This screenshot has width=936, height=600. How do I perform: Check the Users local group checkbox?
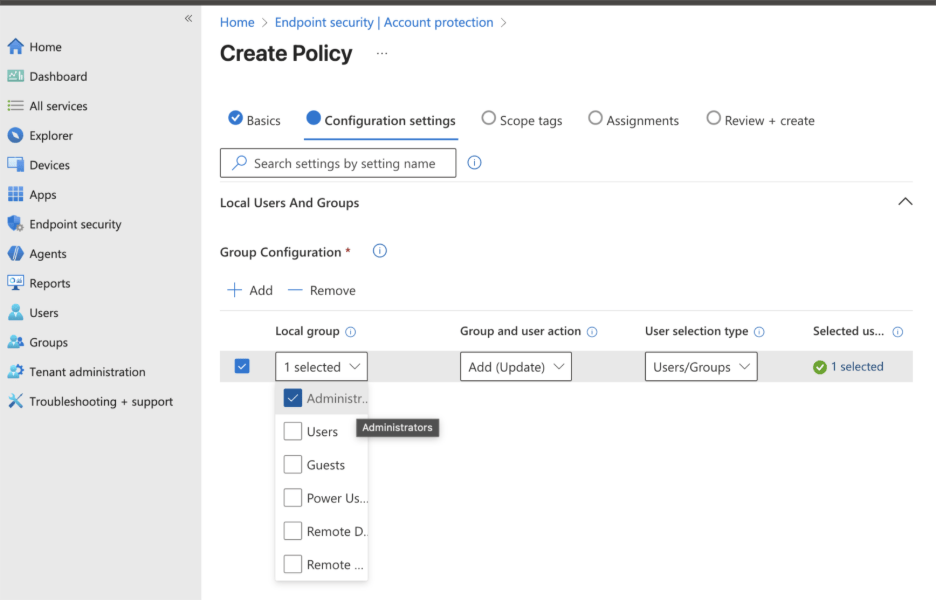[x=293, y=431]
